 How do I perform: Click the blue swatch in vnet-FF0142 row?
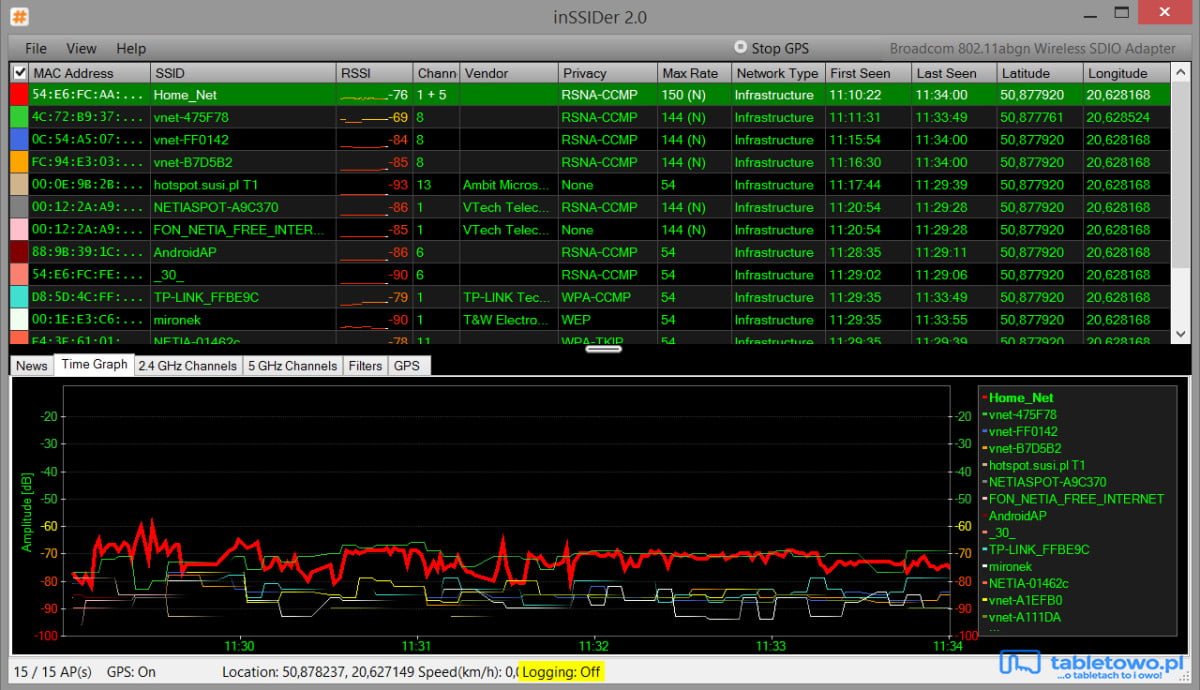pyautogui.click(x=19, y=139)
